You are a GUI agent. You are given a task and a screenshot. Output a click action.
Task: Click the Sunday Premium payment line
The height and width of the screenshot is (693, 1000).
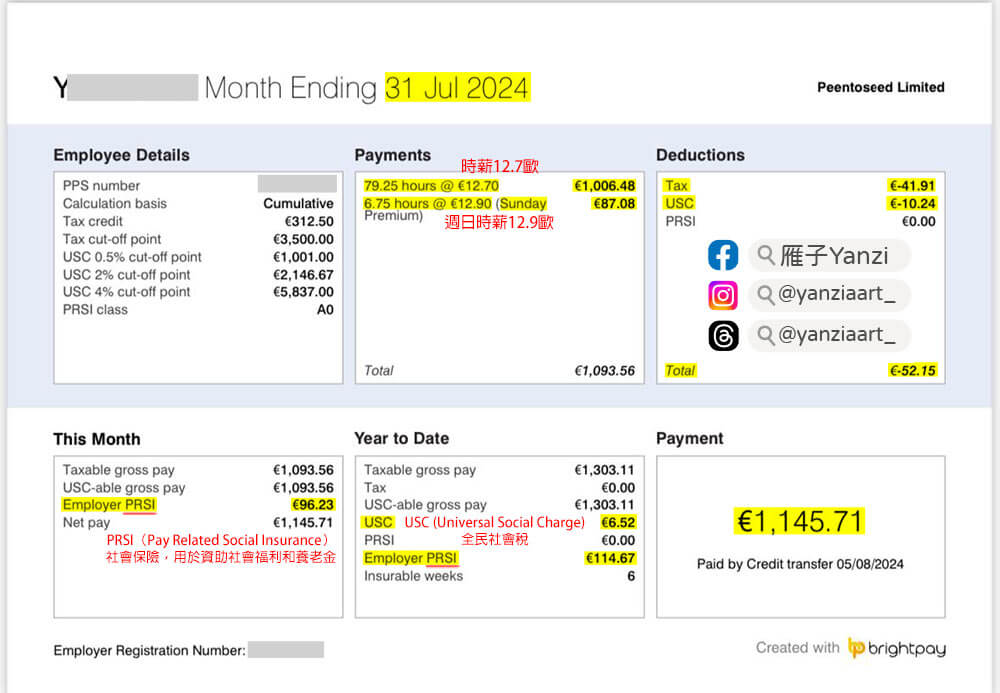coord(455,204)
